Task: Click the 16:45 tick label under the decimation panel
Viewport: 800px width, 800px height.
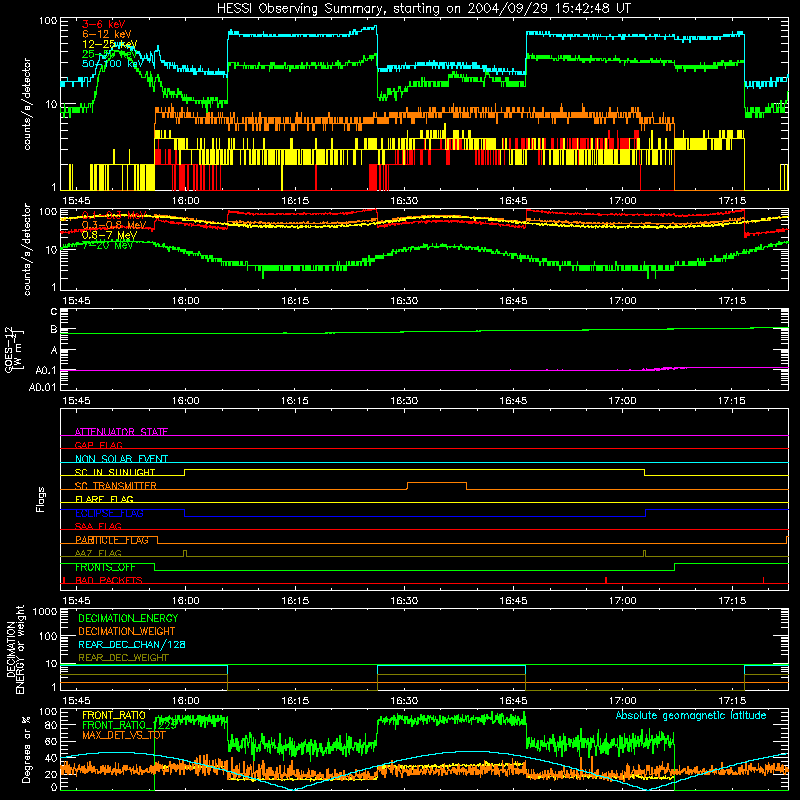Action: [513, 701]
